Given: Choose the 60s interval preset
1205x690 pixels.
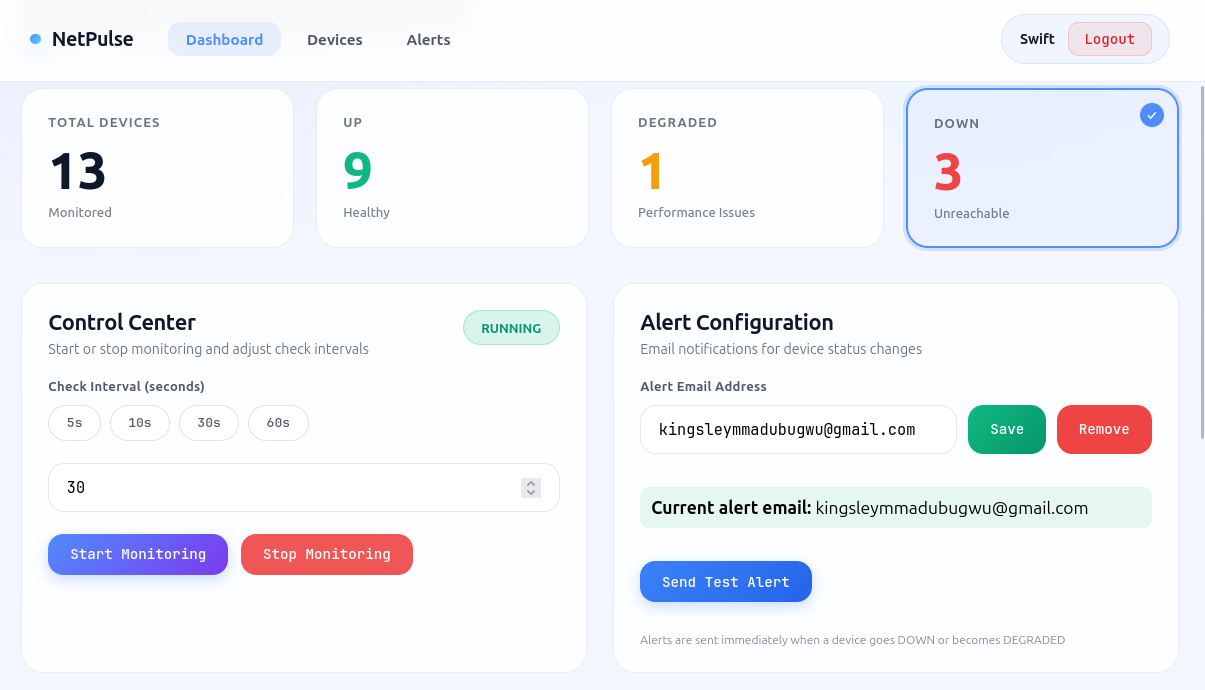Looking at the screenshot, I should click(278, 423).
